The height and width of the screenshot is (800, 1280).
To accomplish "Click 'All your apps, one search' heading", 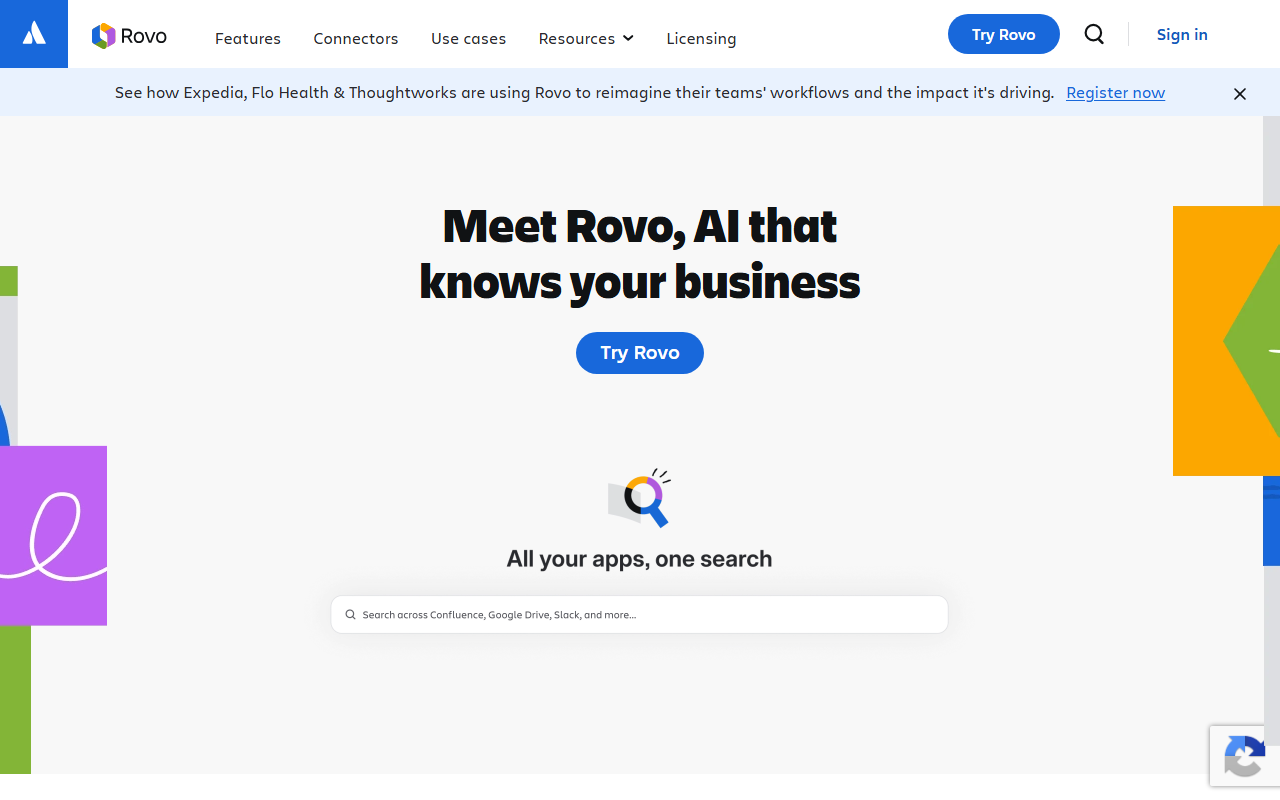I will pyautogui.click(x=640, y=558).
